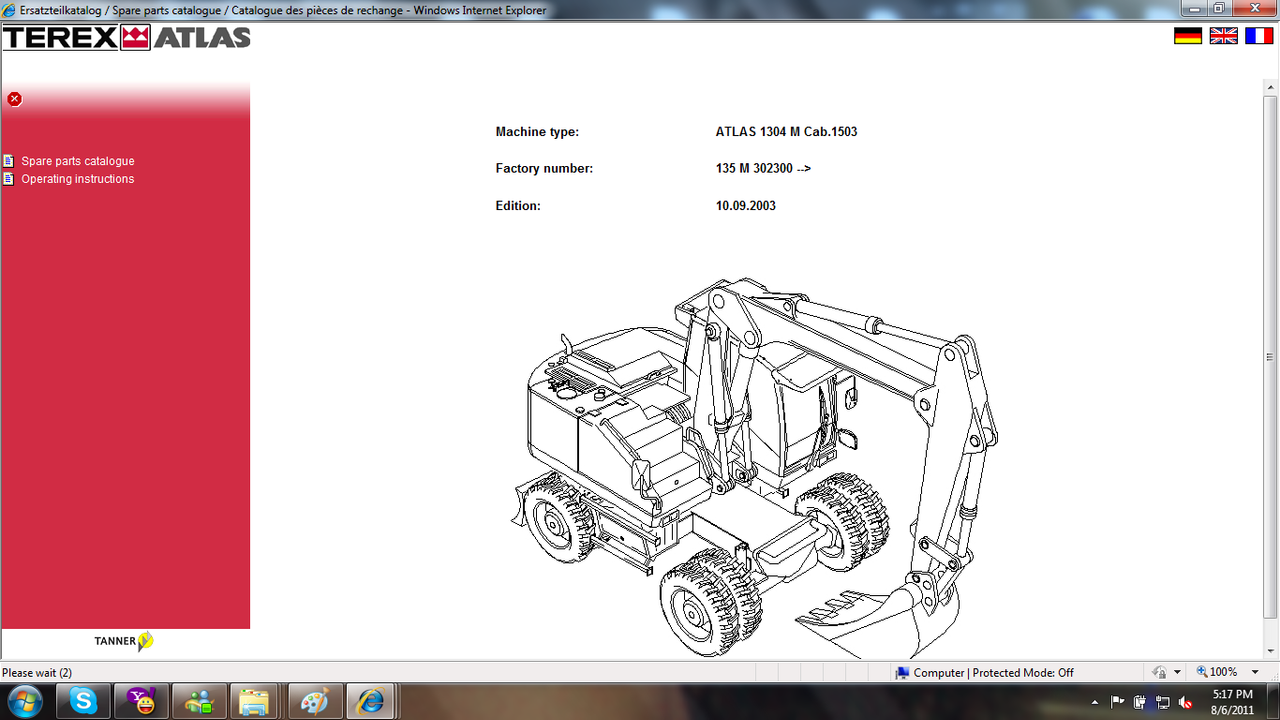Click the Spare parts catalogue document icon
This screenshot has width=1280, height=720.
click(9, 161)
